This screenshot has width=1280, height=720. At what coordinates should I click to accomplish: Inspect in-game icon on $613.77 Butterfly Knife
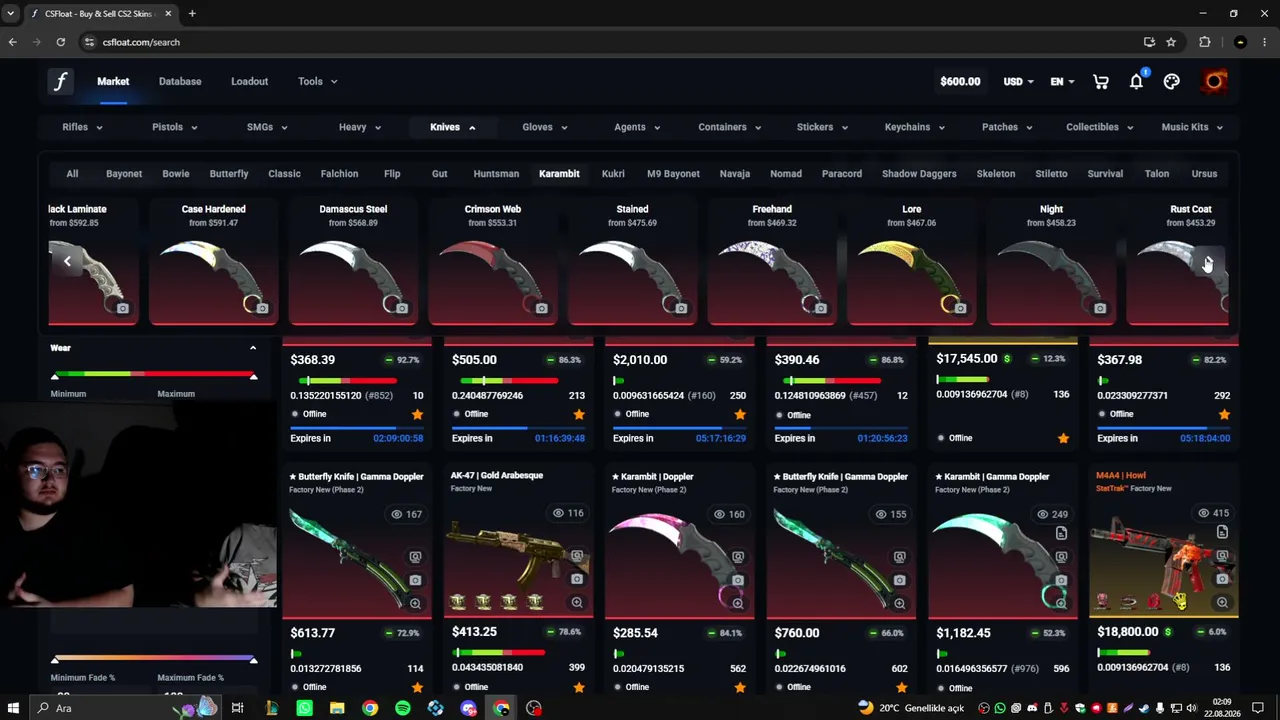(415, 557)
